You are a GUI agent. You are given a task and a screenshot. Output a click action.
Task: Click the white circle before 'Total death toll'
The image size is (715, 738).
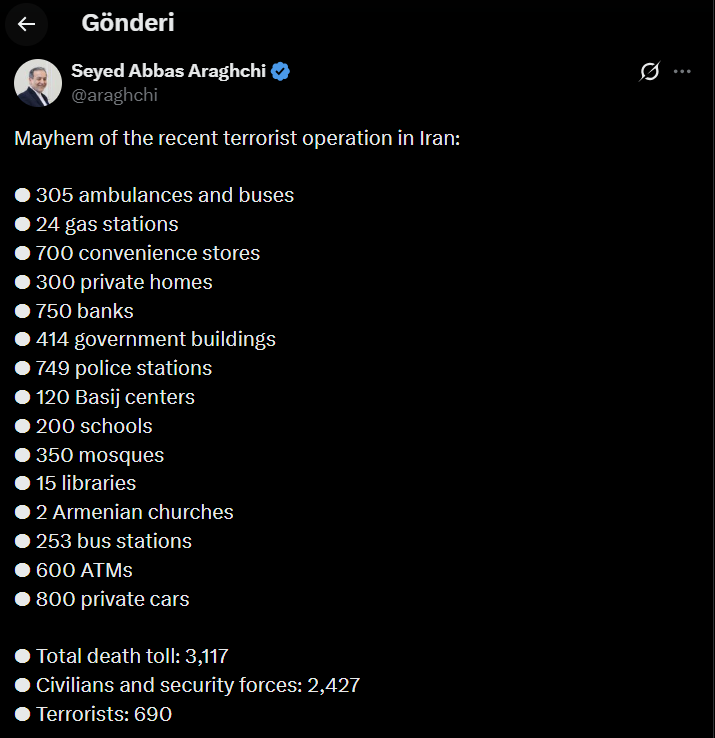tap(22, 657)
